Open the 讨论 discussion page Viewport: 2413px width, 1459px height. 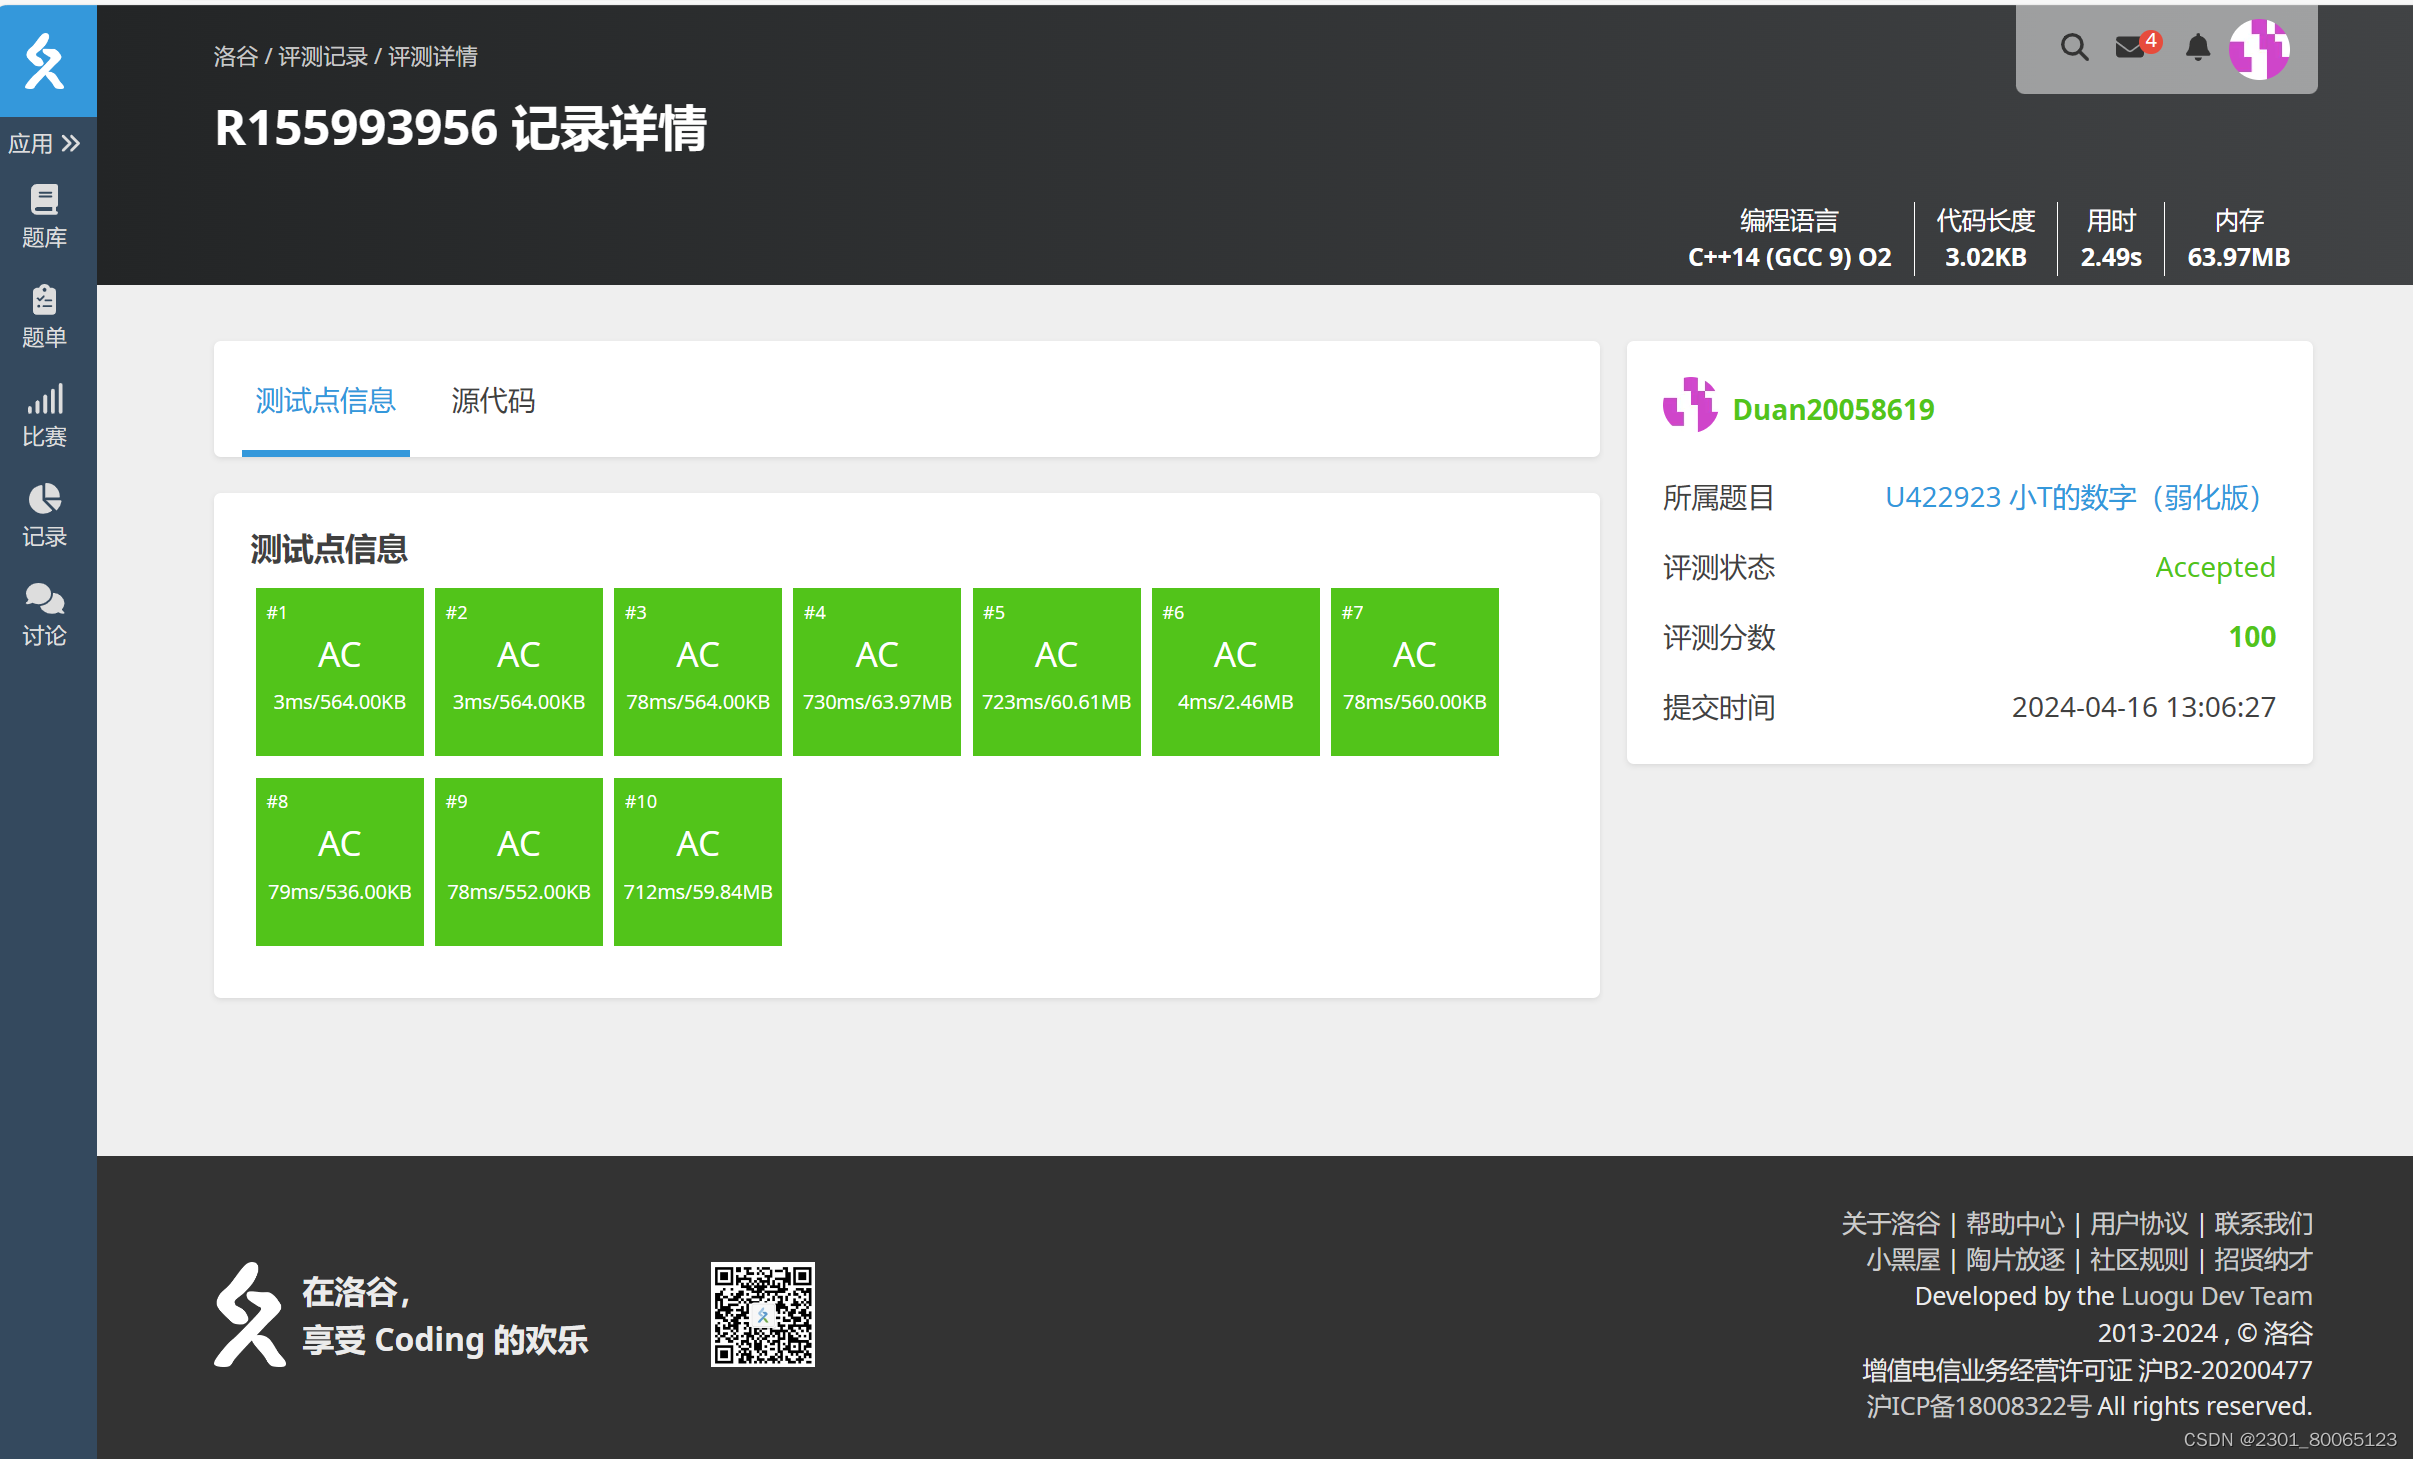(44, 616)
